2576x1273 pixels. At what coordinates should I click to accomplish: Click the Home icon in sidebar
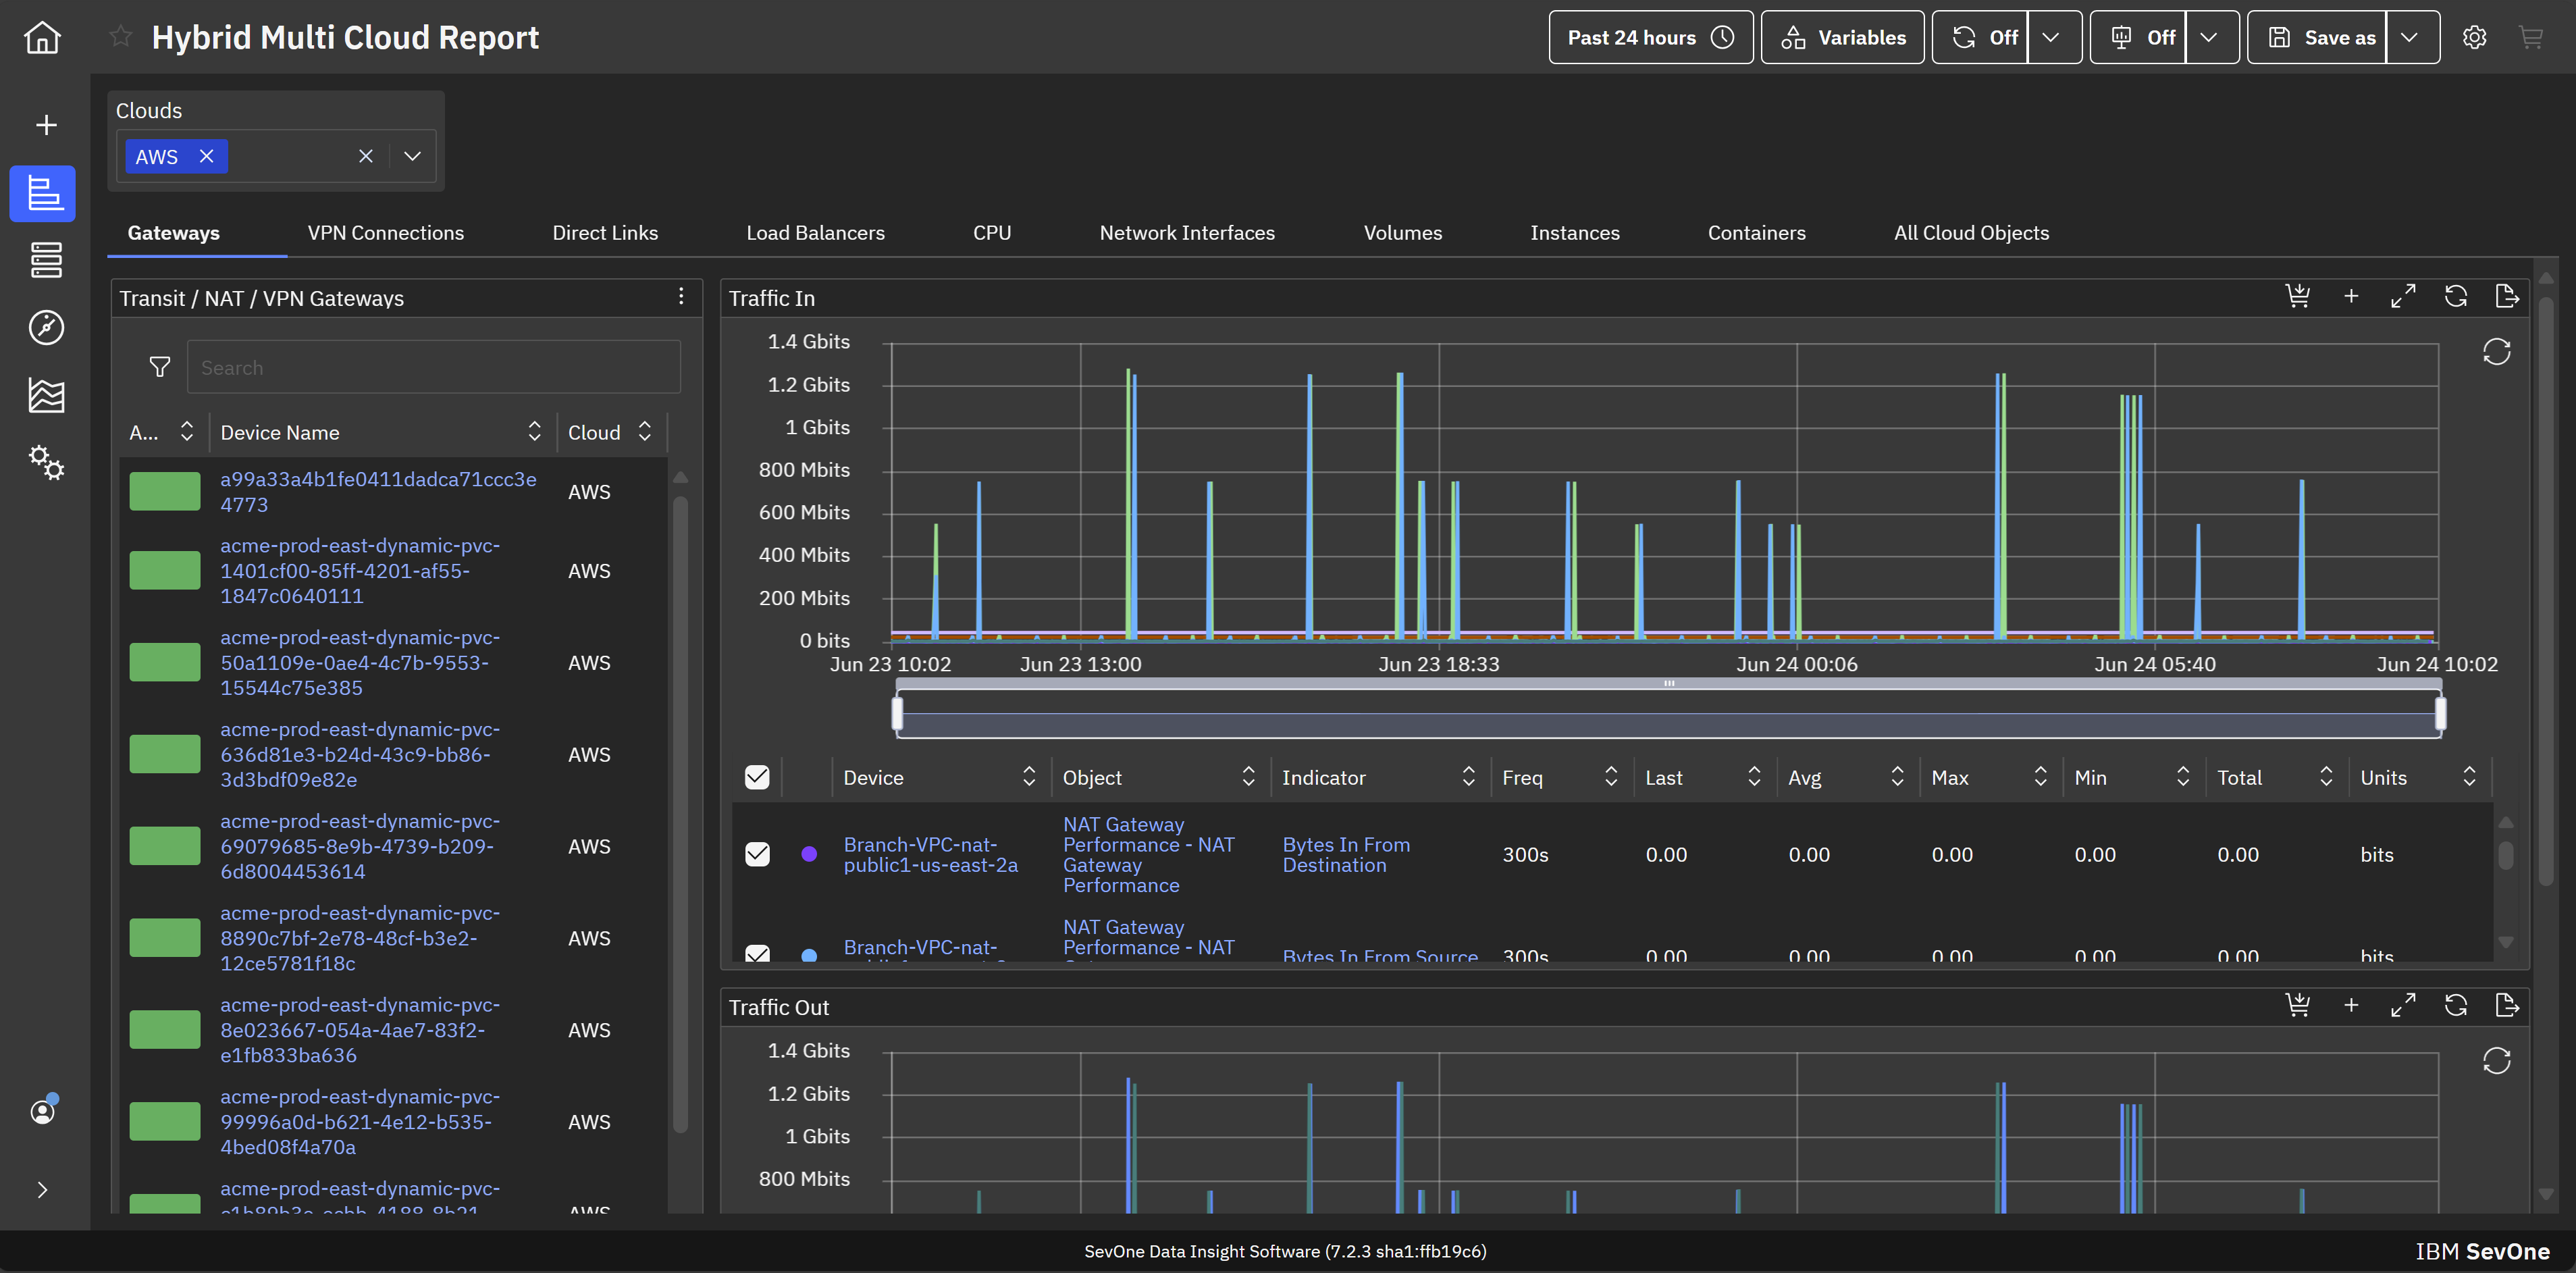(x=42, y=38)
